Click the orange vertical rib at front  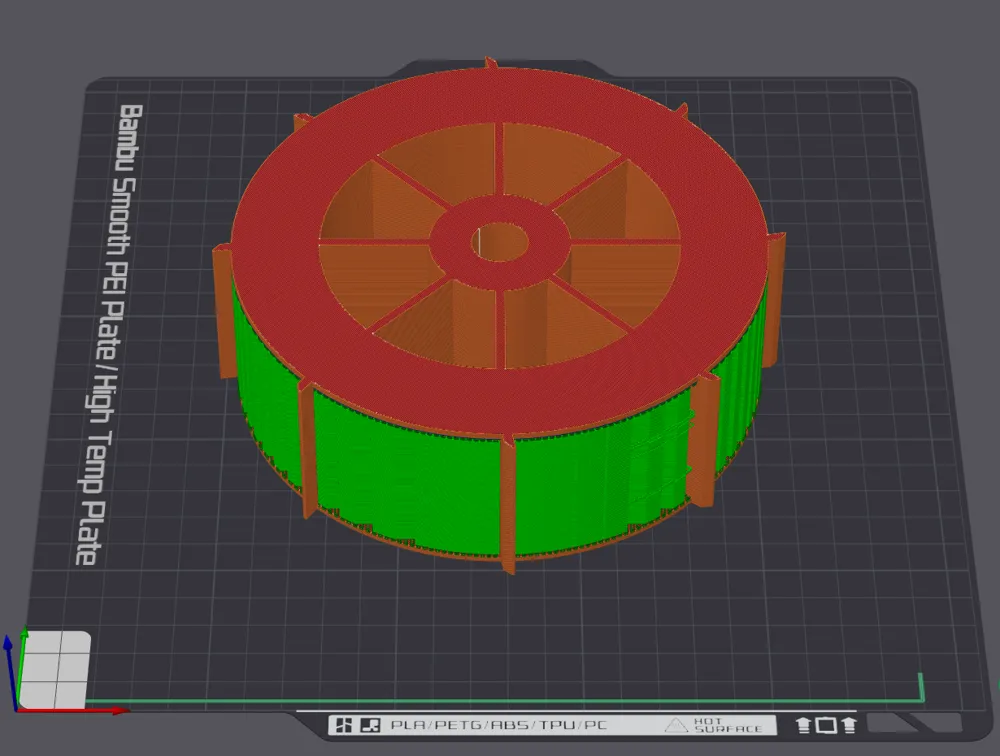(x=508, y=505)
